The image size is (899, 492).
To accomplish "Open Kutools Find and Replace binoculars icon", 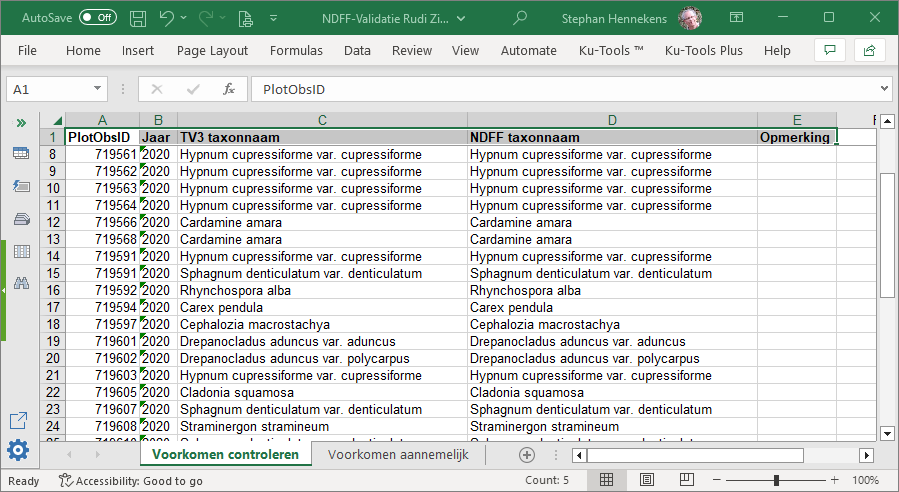I will point(20,283).
